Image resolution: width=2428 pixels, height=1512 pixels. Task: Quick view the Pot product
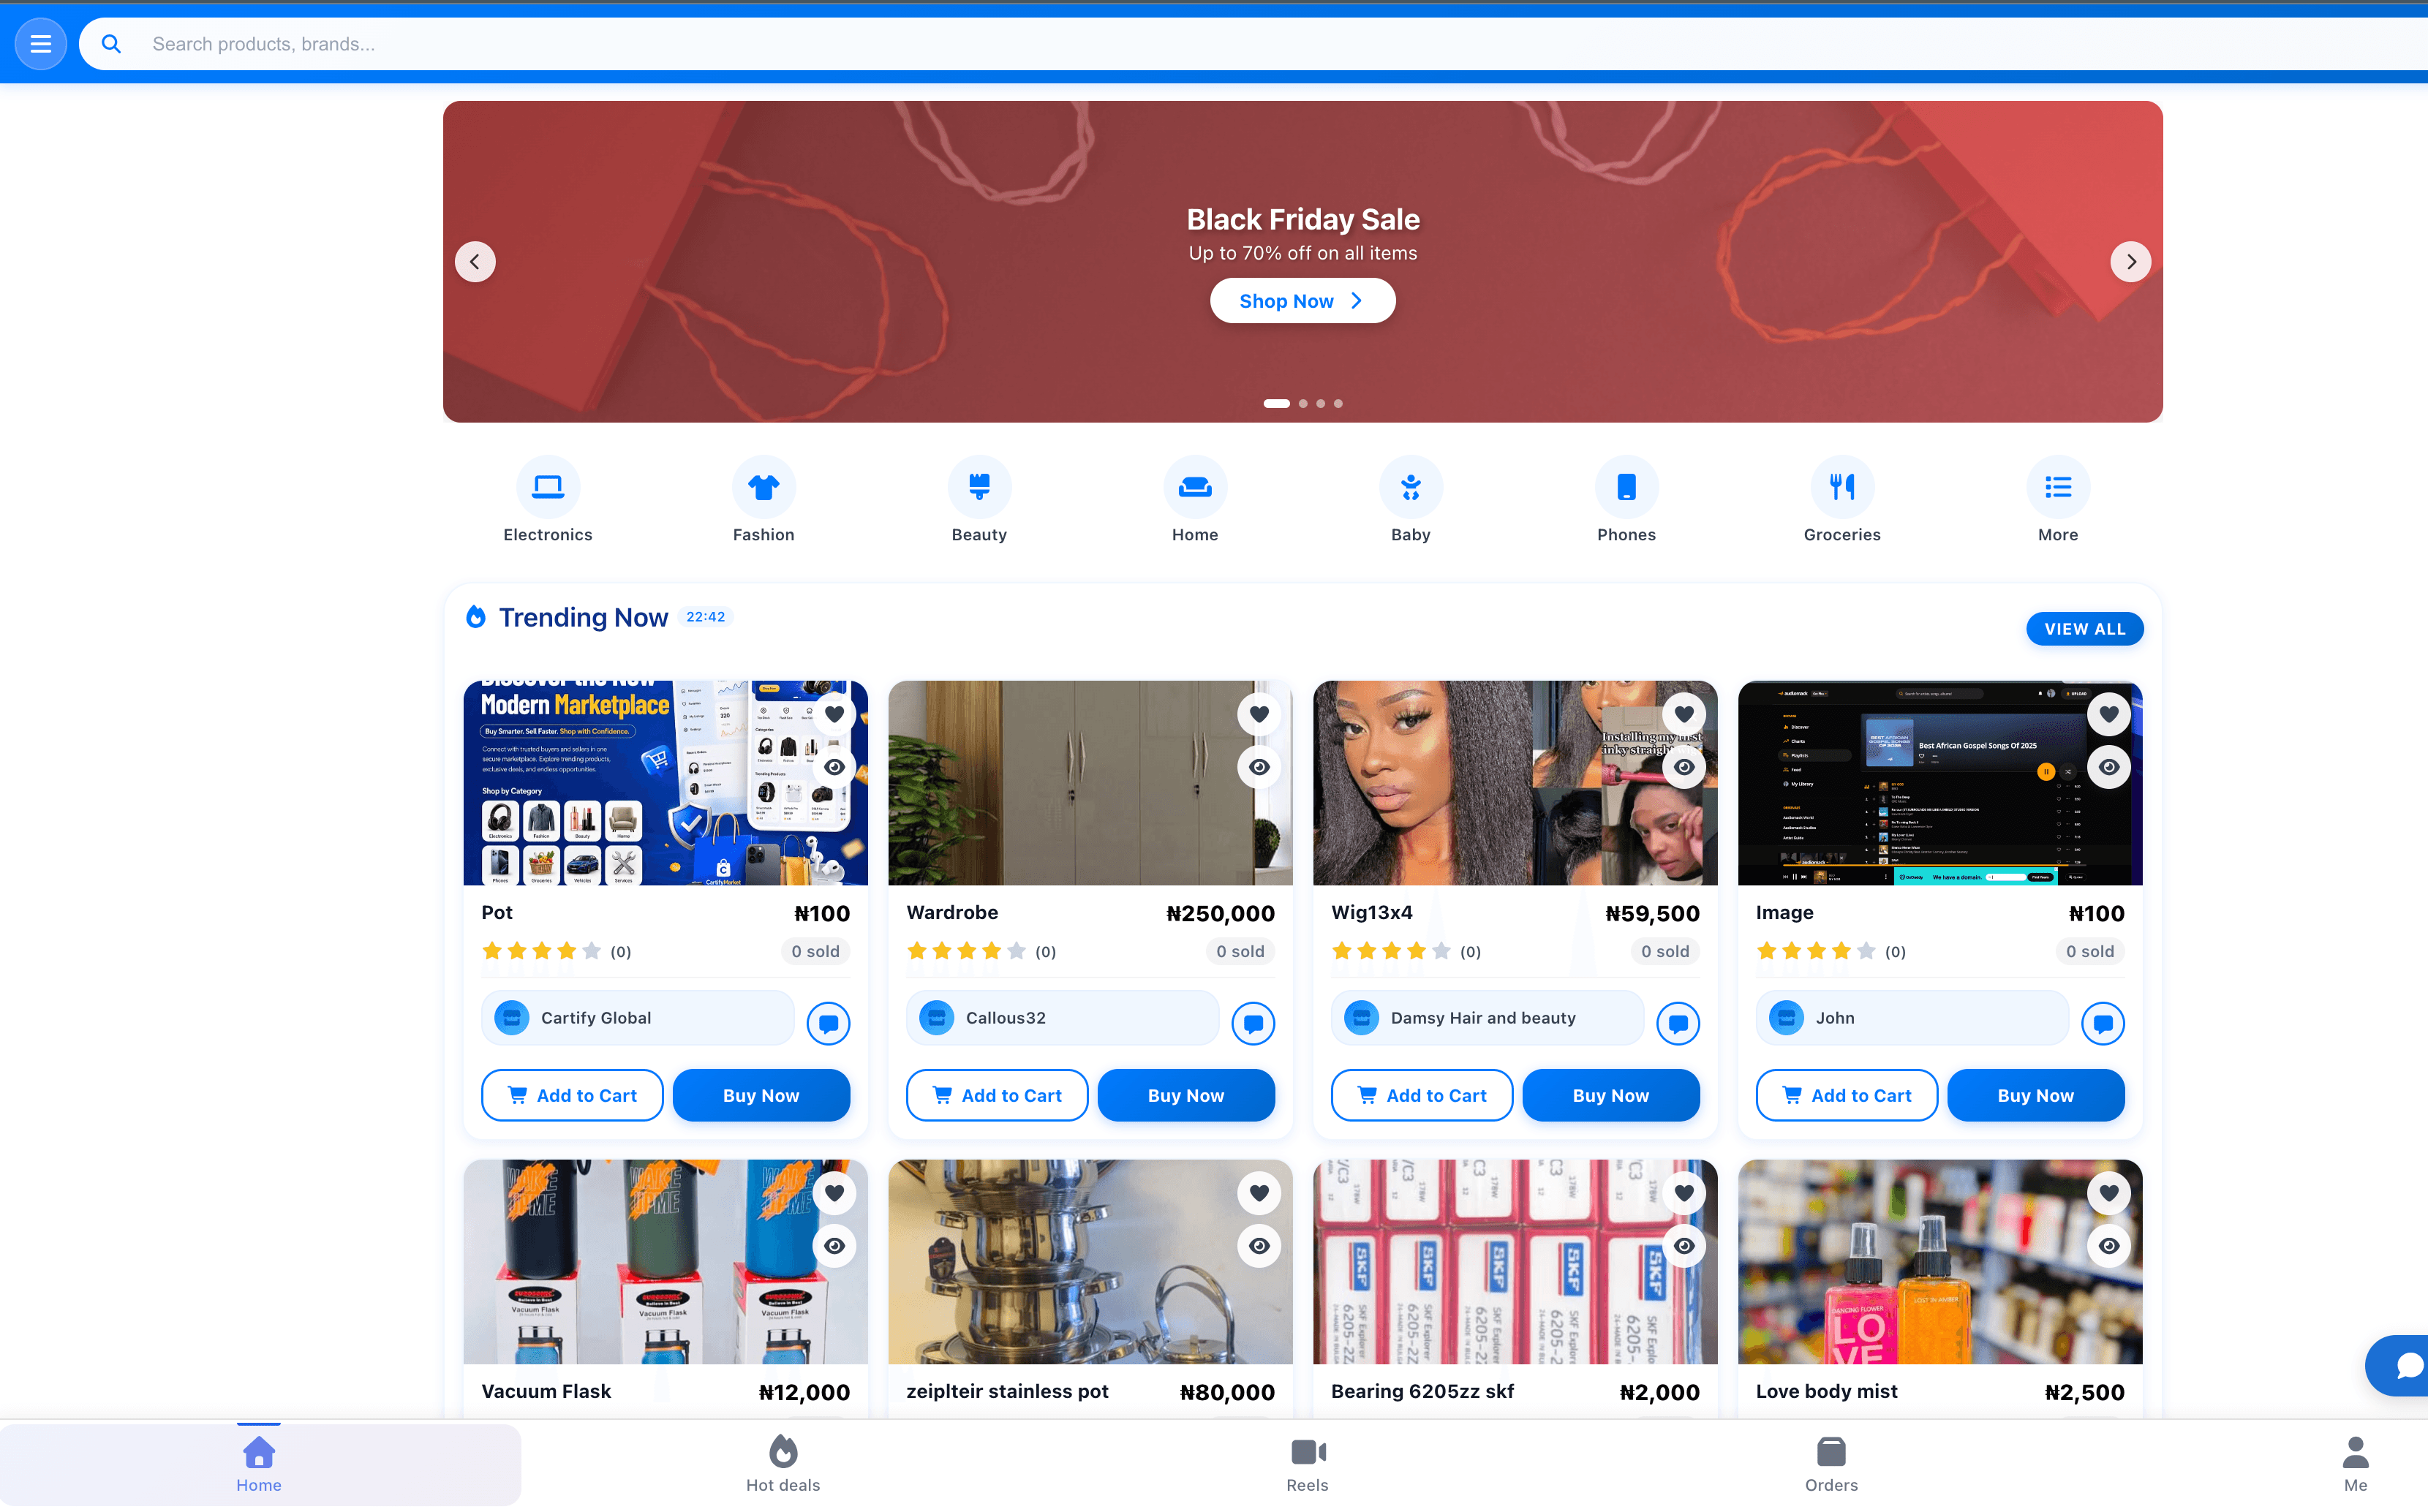click(x=834, y=767)
